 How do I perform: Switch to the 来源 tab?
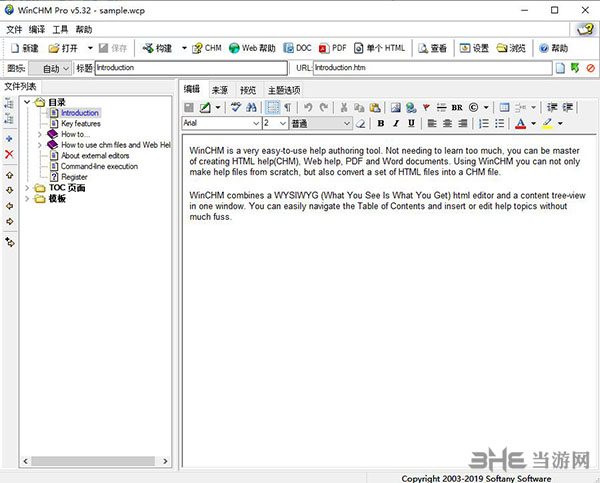pos(220,90)
